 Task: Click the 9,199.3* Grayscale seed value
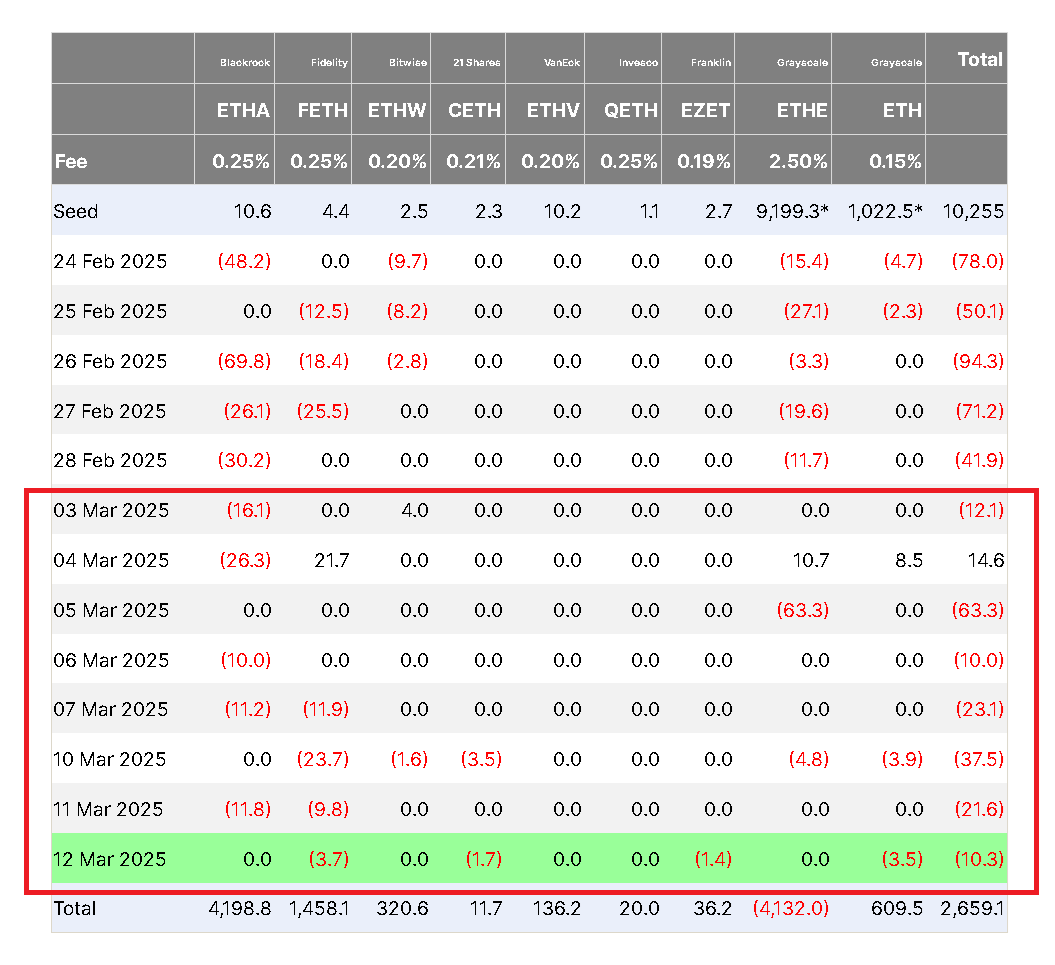793,211
